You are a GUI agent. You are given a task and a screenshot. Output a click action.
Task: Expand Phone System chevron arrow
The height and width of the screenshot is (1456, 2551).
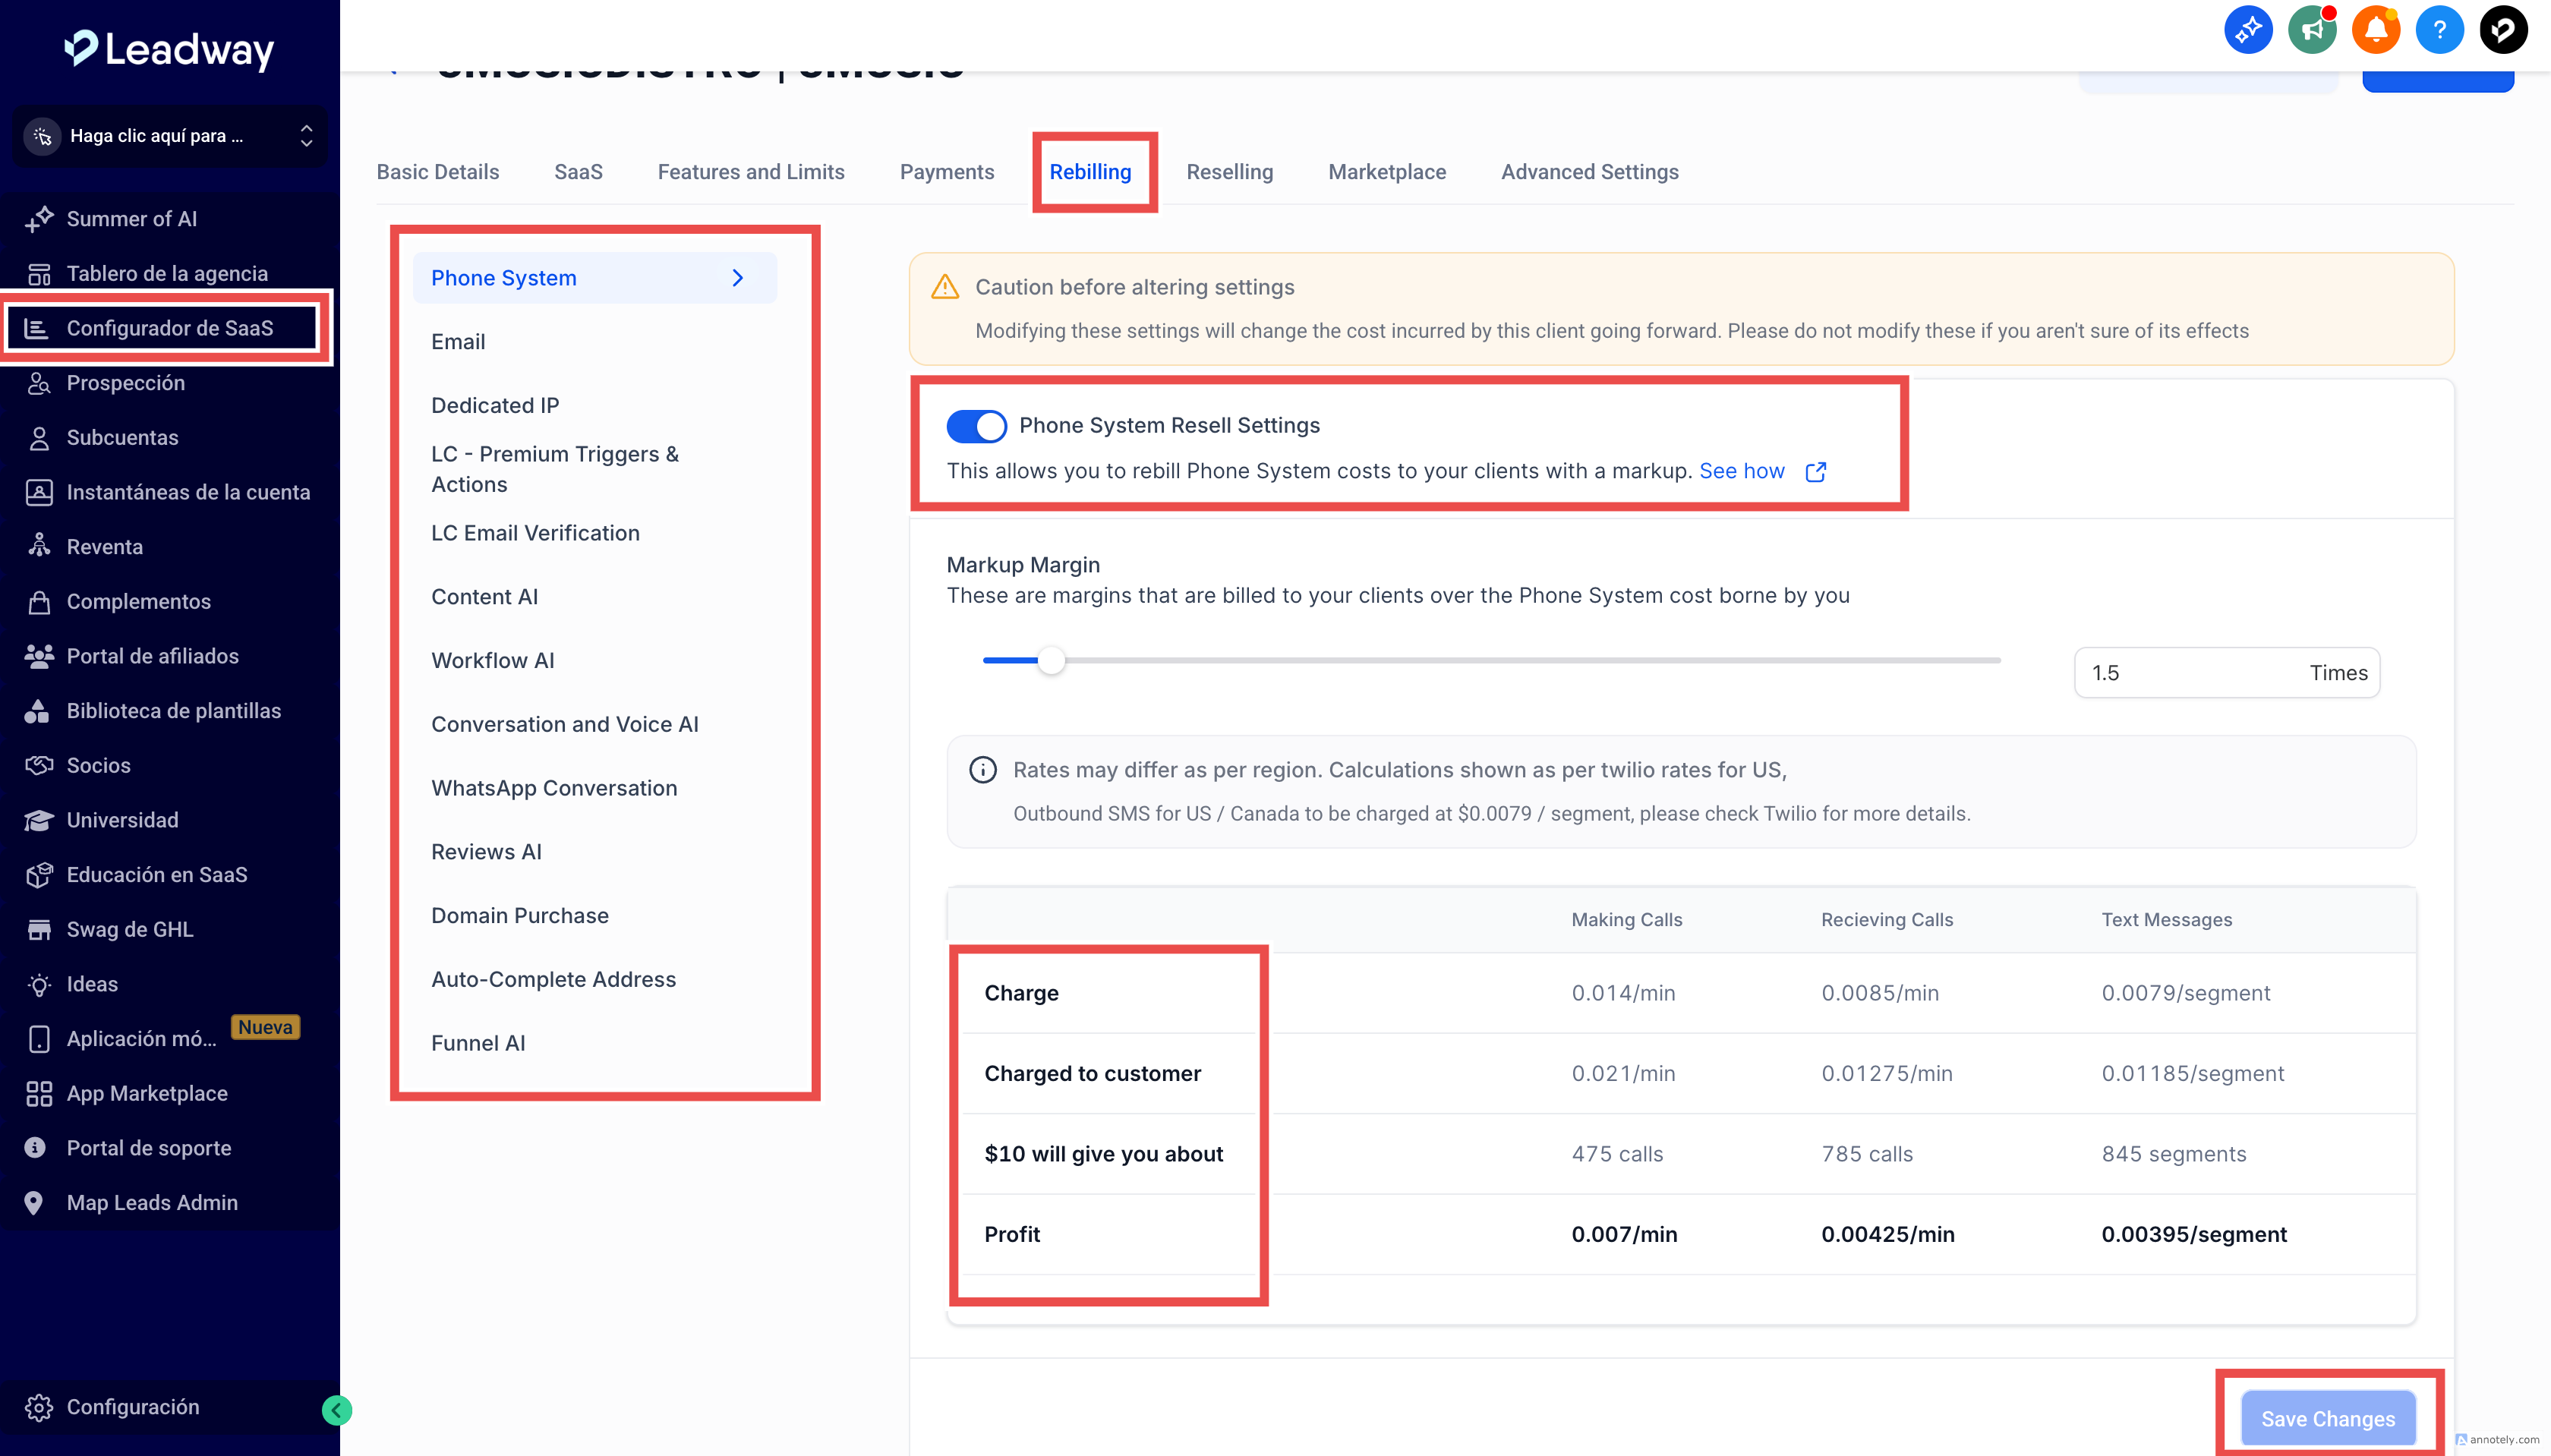738,278
